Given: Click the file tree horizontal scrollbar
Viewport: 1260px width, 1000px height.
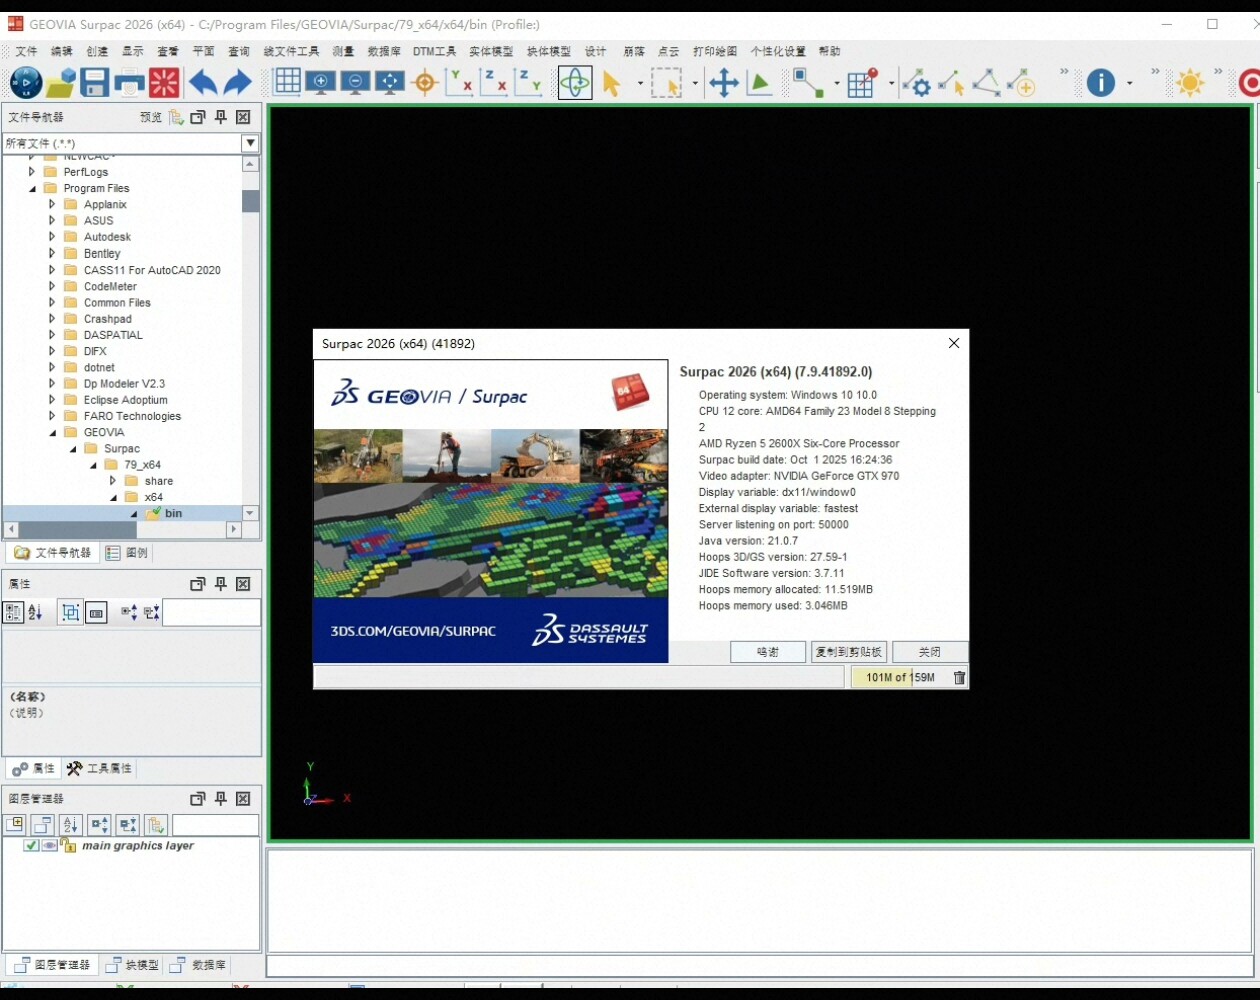Looking at the screenshot, I should [123, 529].
